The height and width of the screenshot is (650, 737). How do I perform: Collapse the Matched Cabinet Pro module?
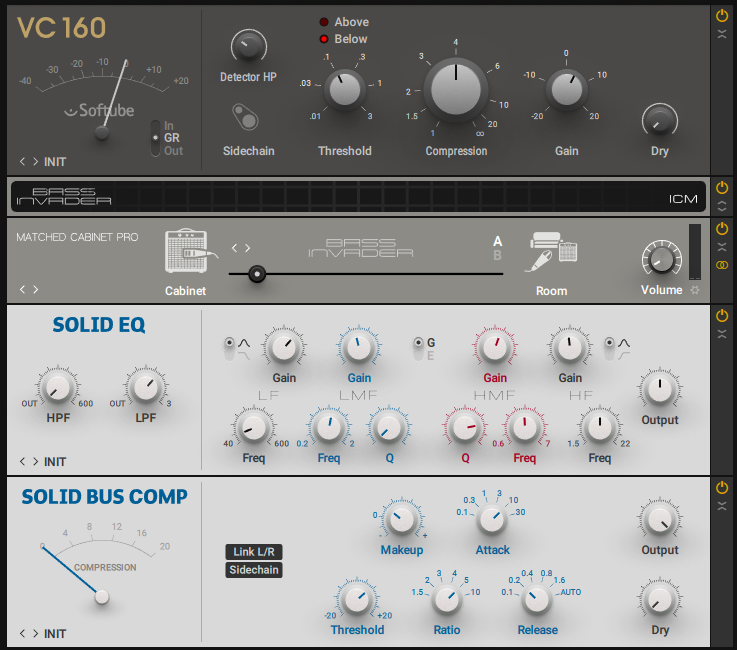722,247
